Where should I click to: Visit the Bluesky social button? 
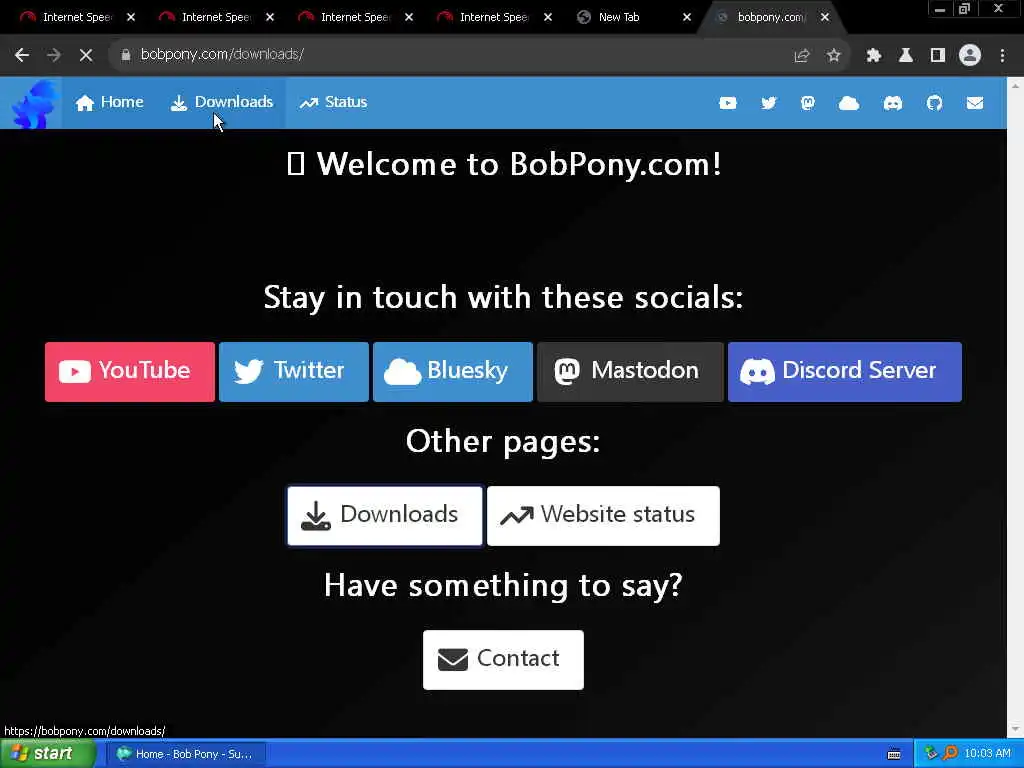(453, 372)
